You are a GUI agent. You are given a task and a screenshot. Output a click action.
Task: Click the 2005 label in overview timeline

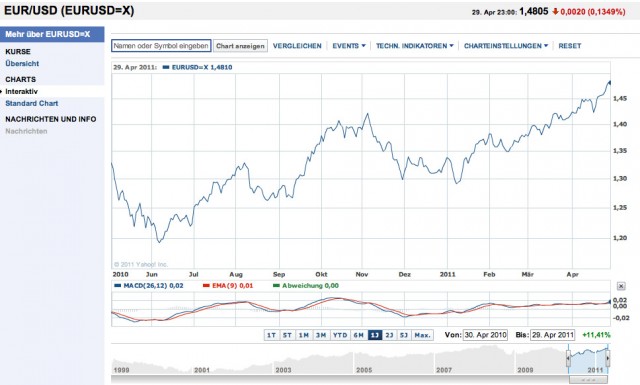point(364,370)
